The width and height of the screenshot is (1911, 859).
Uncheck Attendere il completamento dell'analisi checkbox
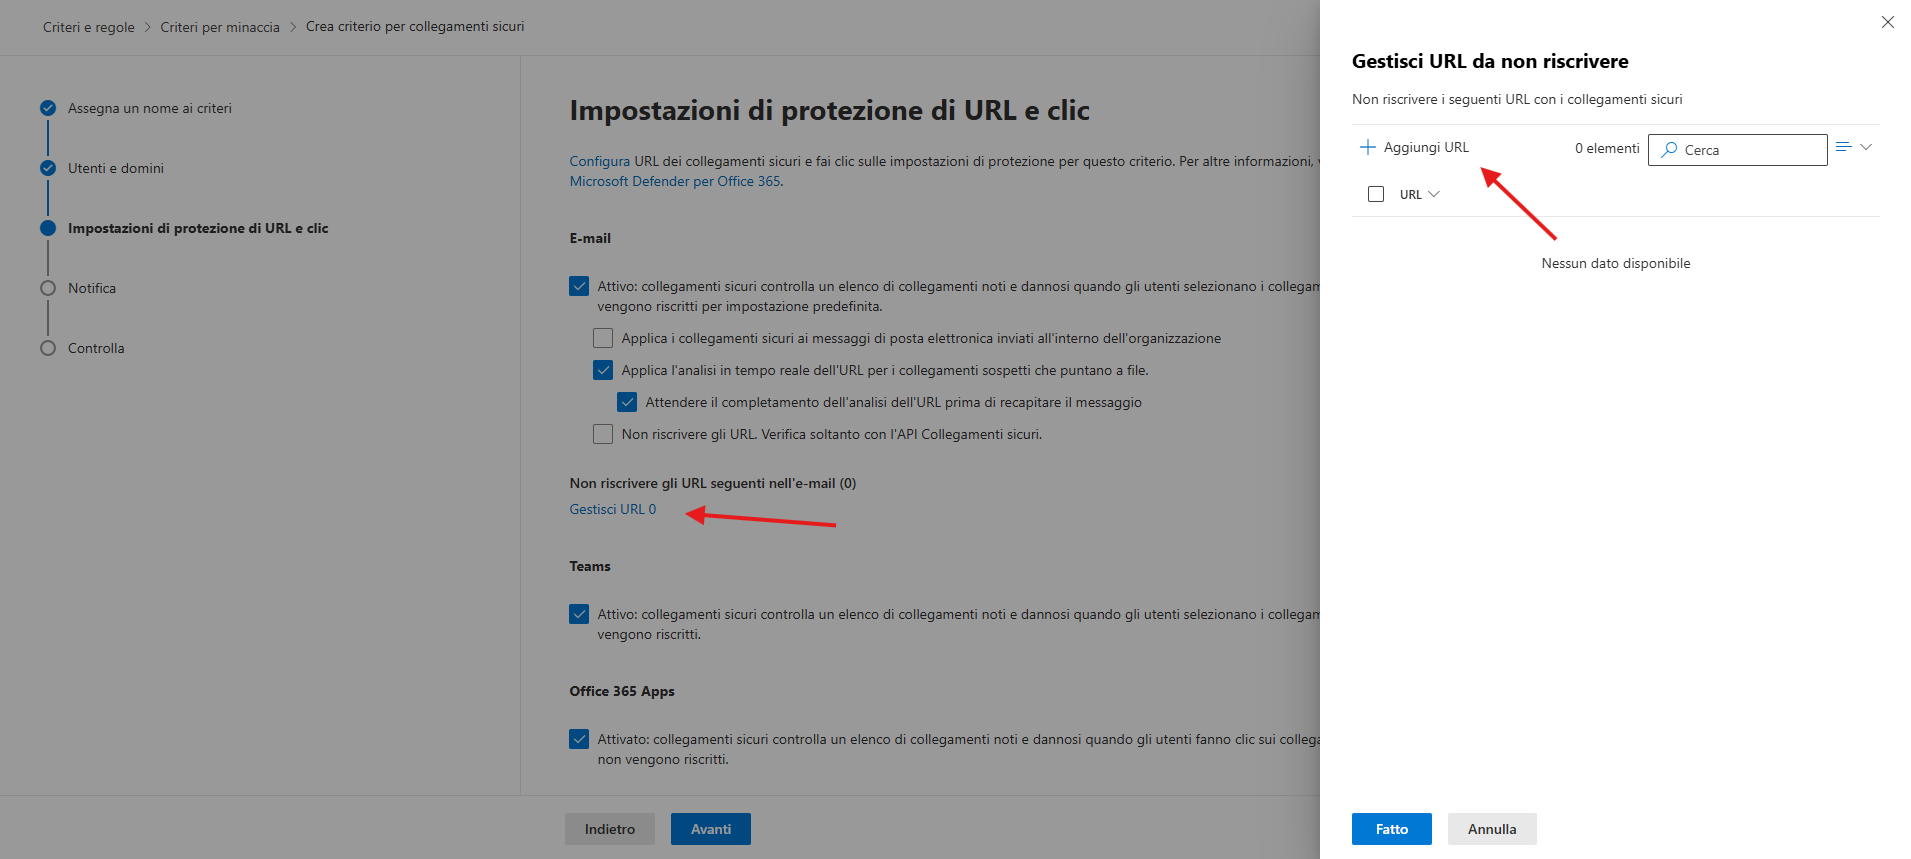tap(627, 402)
